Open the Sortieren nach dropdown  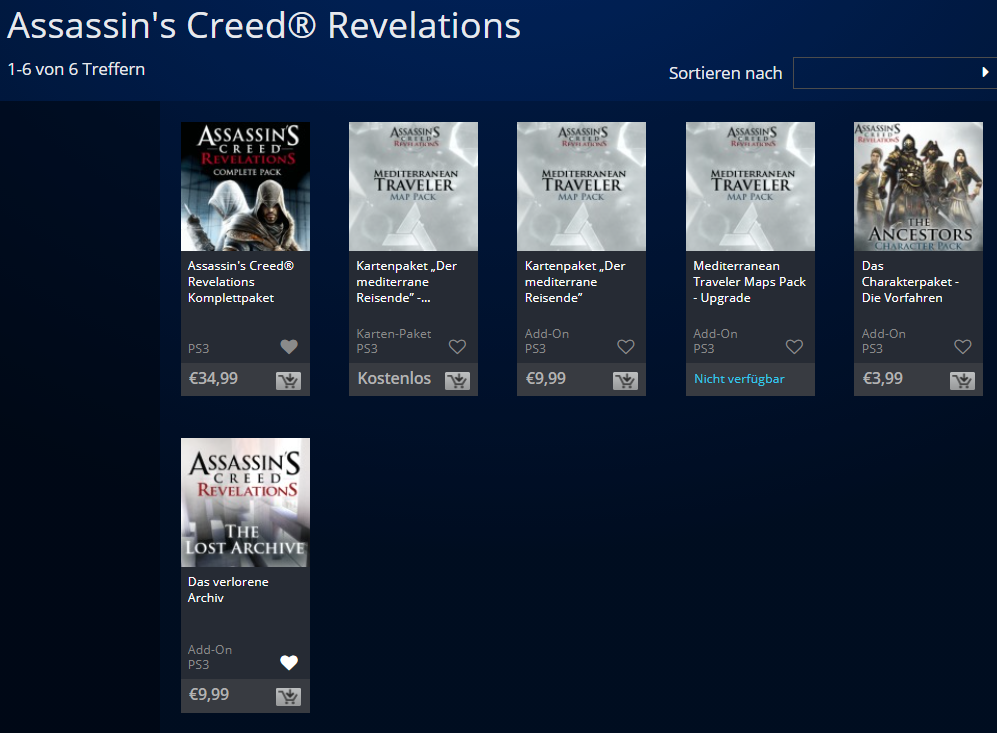[893, 73]
